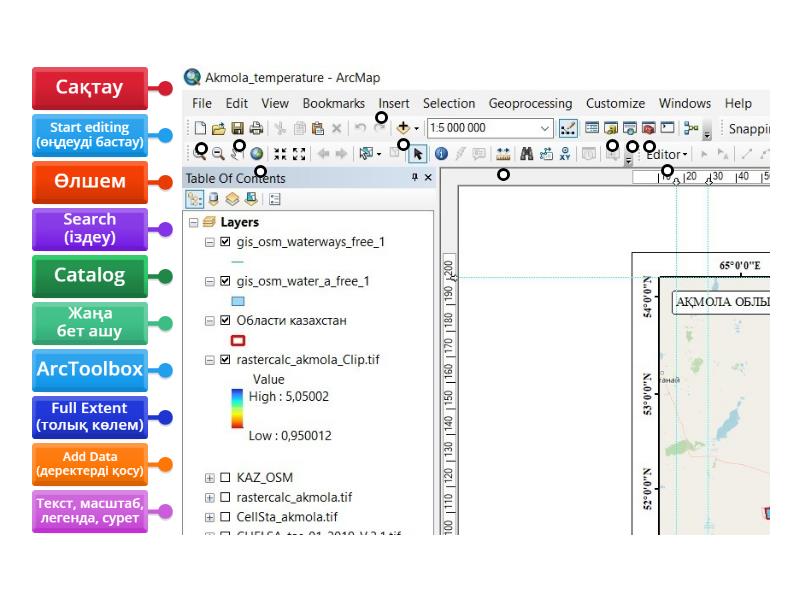This screenshot has width=800, height=600.
Task: Turn off the rastercalc_akmola_Clip.tif layer
Action: tap(224, 360)
